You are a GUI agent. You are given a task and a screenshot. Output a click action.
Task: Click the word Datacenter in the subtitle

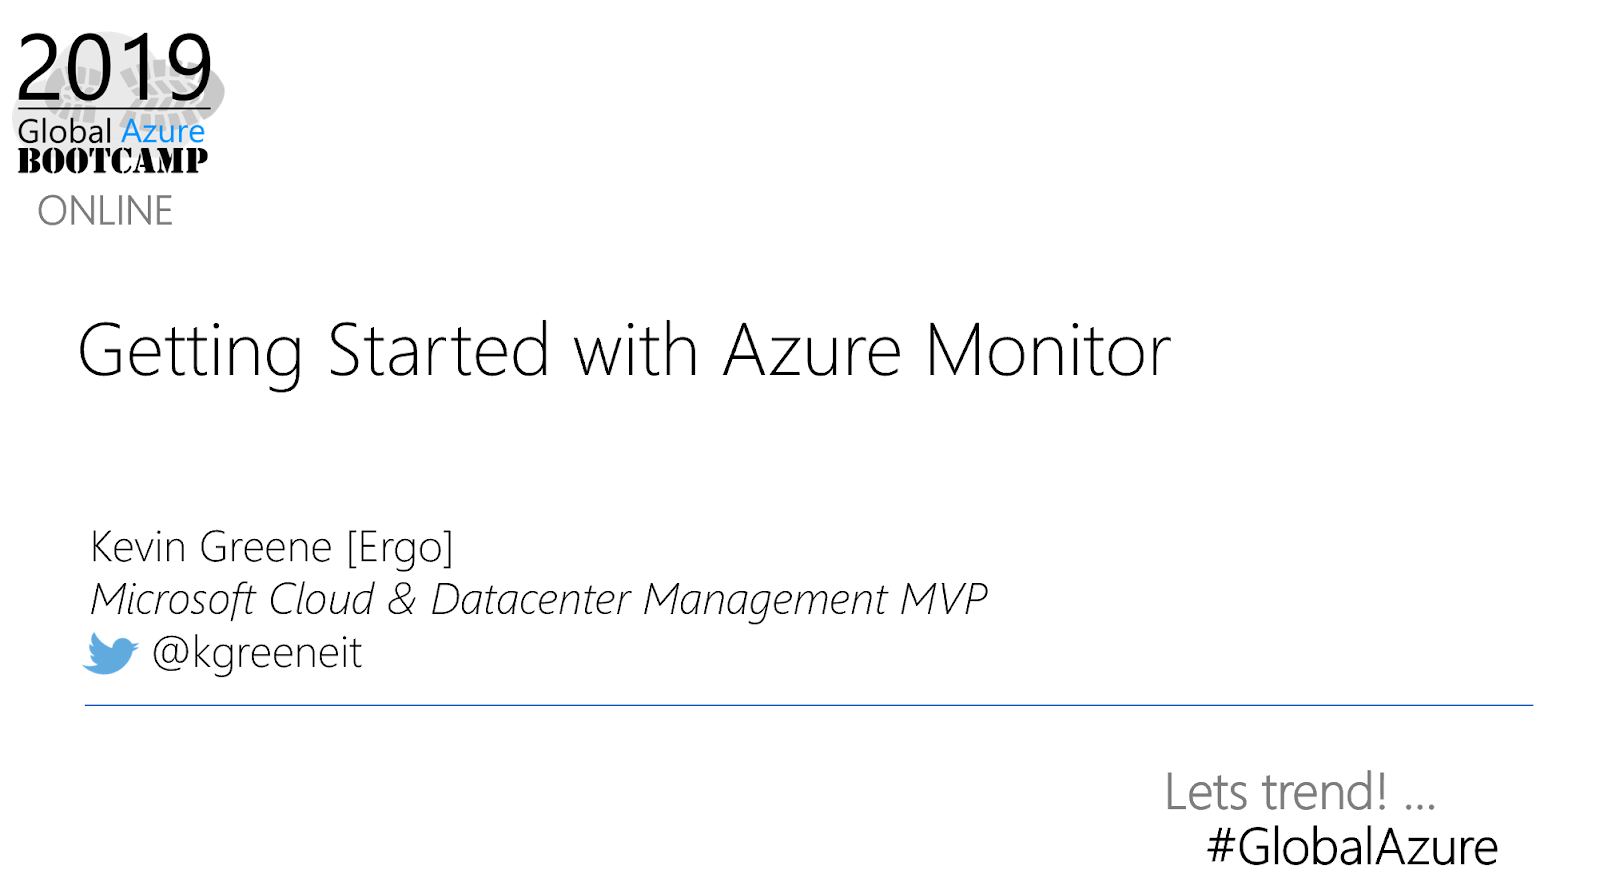pyautogui.click(x=530, y=599)
